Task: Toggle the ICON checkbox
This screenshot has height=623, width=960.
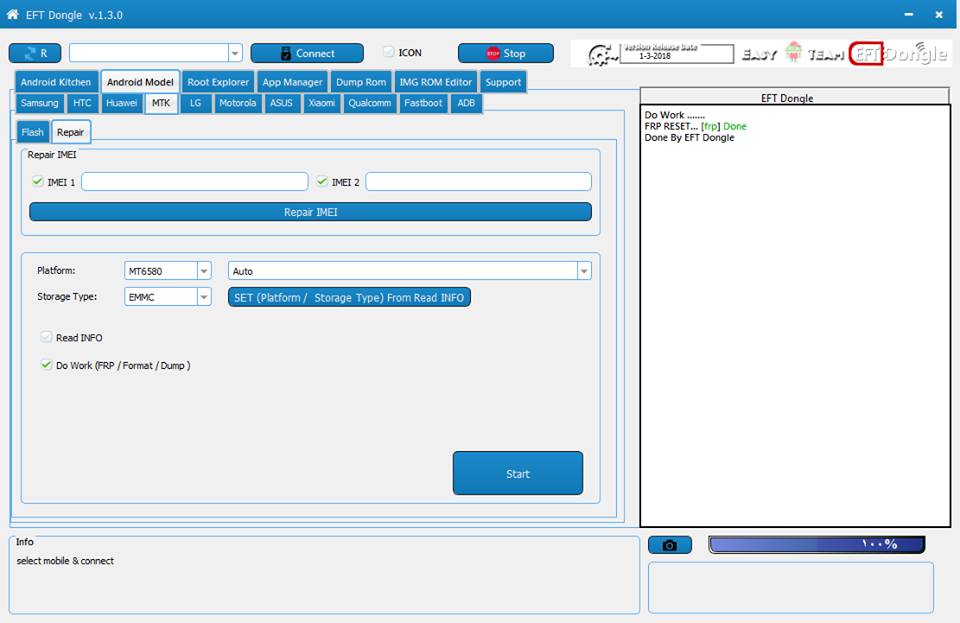Action: click(x=388, y=52)
